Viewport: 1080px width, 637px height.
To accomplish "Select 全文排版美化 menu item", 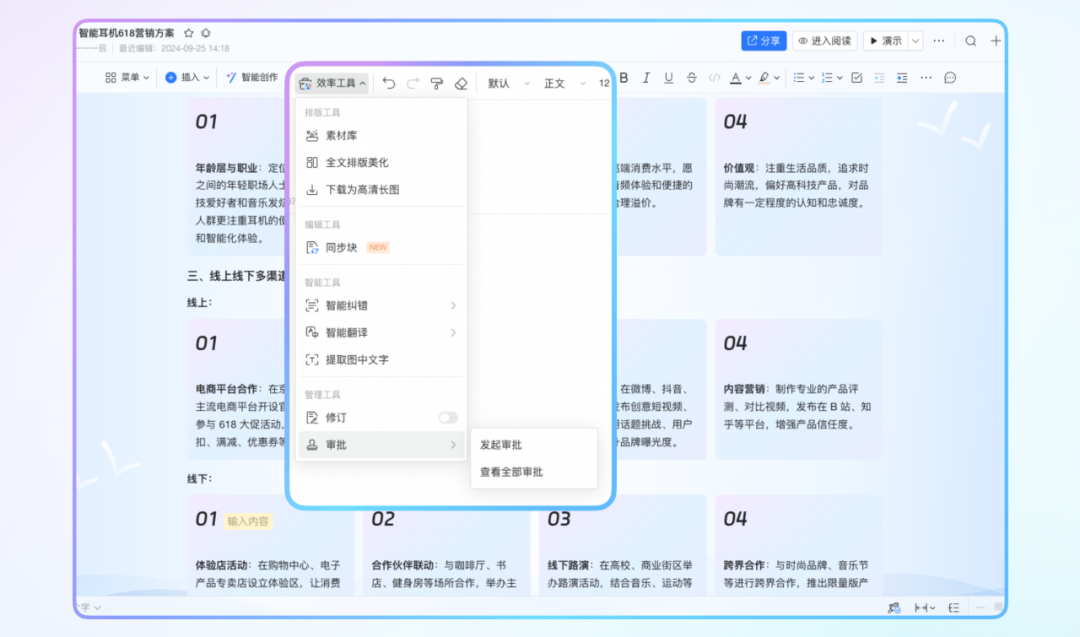I will point(357,162).
